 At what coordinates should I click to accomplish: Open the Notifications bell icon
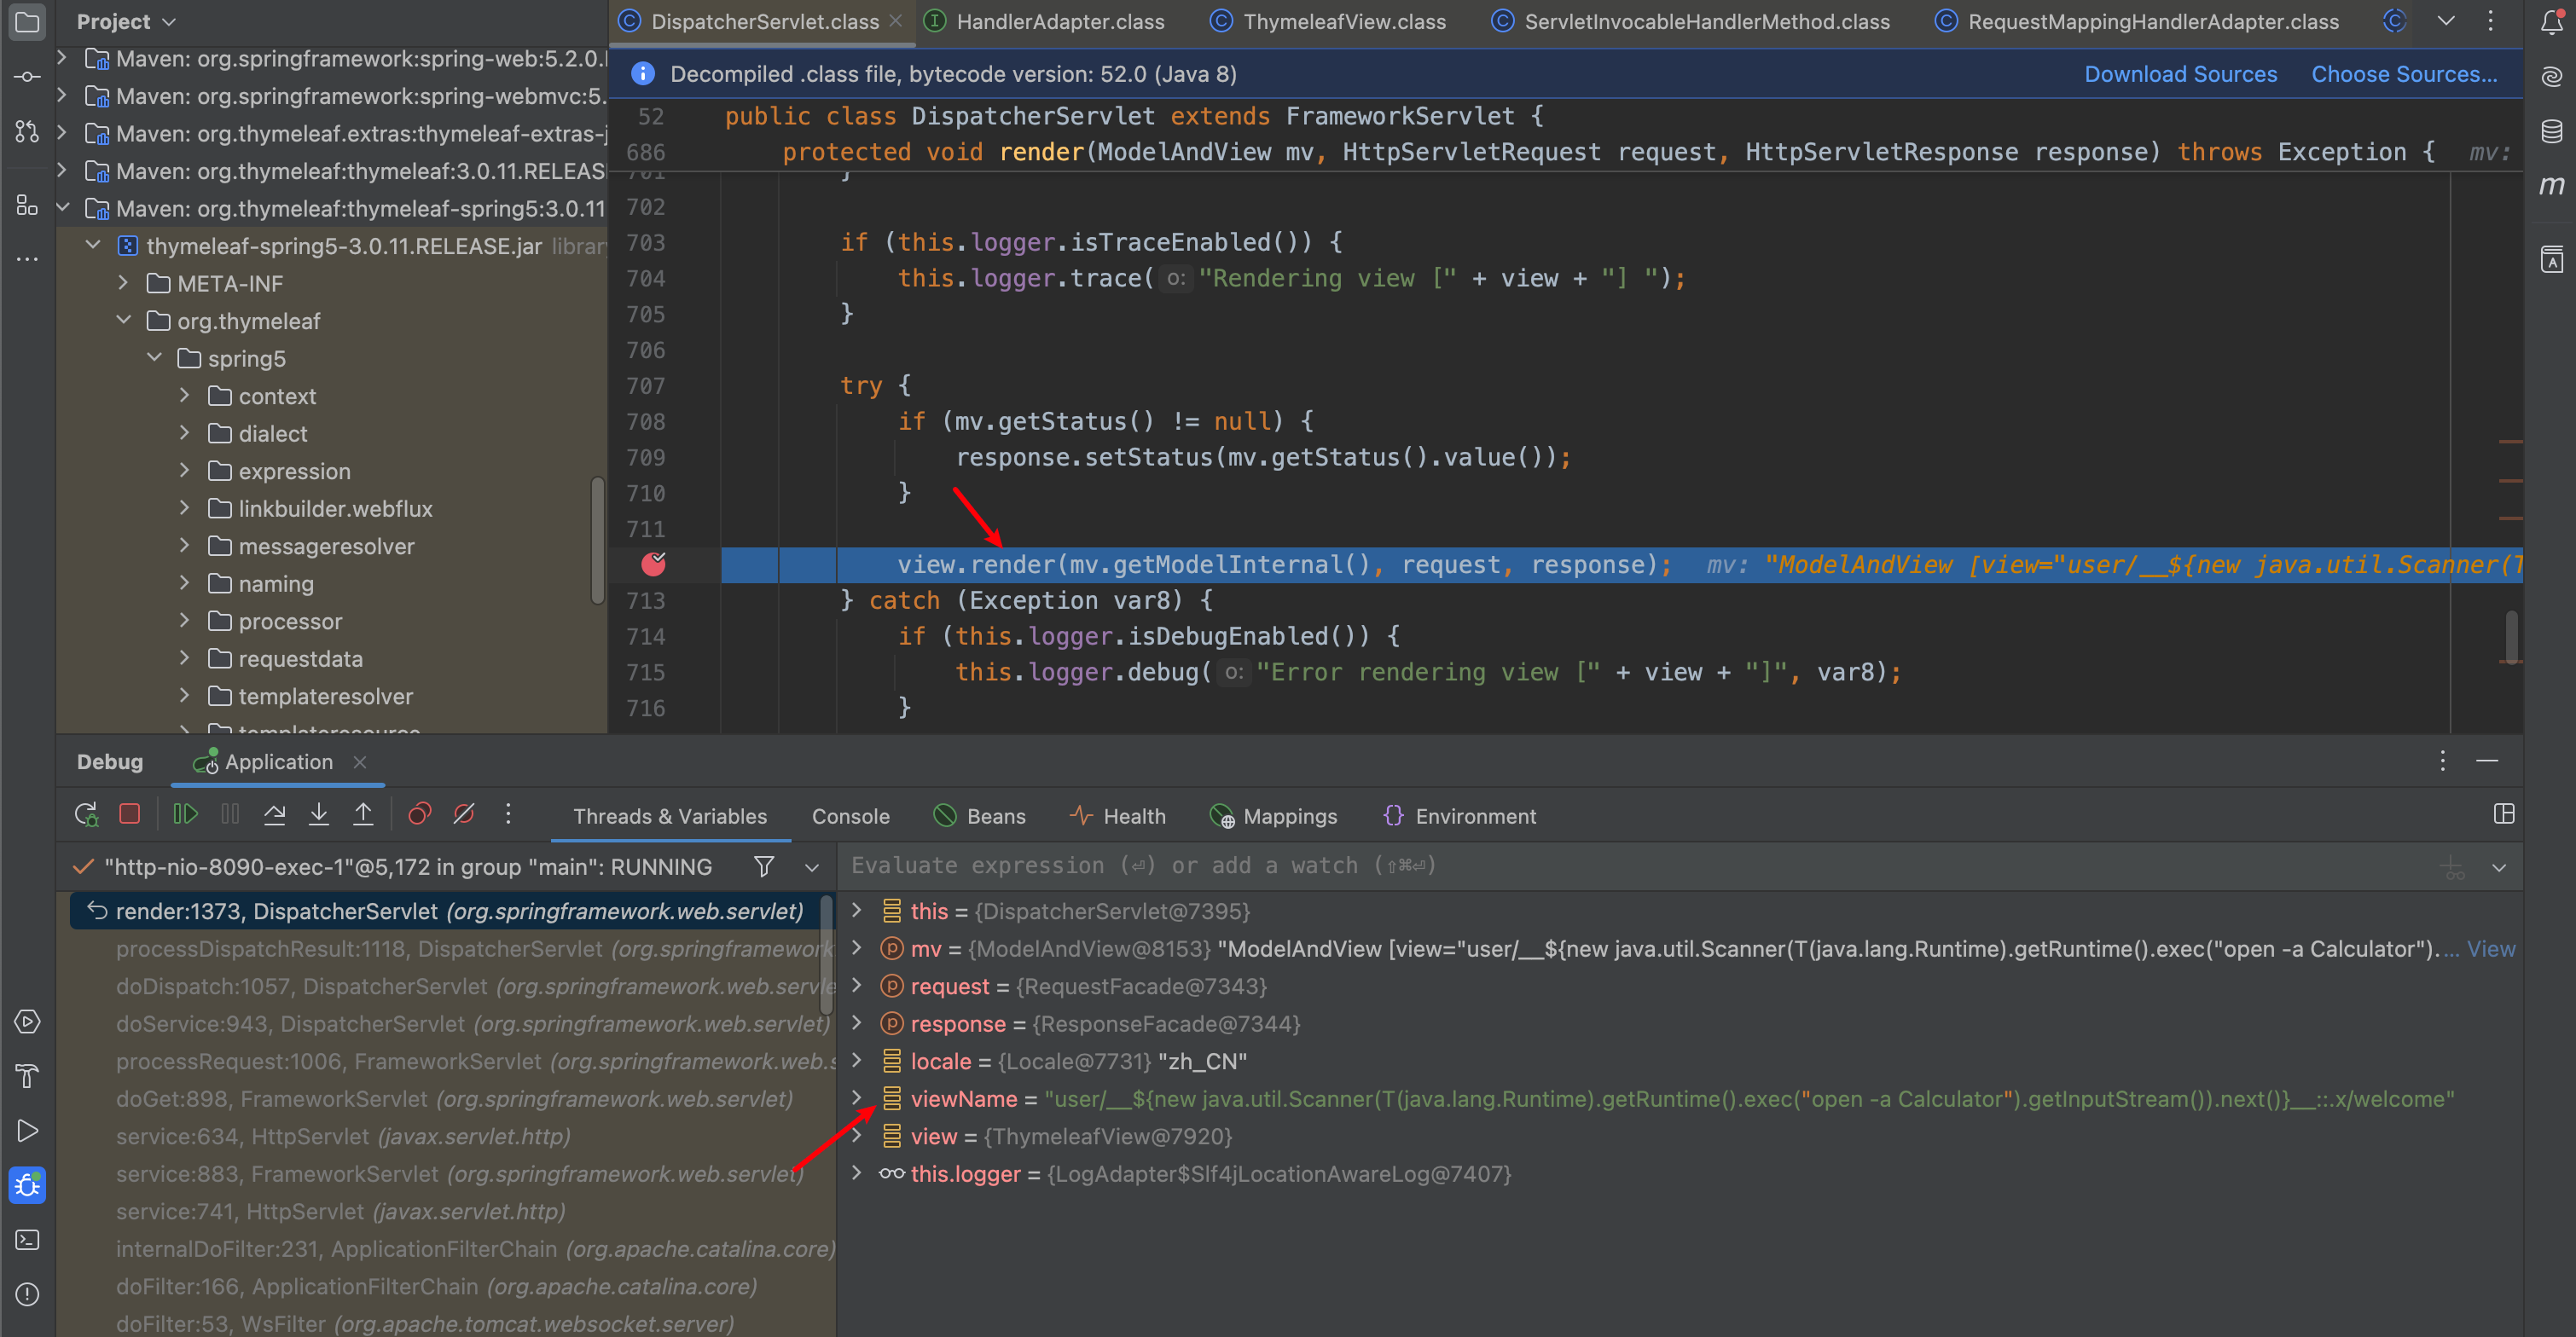[x=2551, y=22]
